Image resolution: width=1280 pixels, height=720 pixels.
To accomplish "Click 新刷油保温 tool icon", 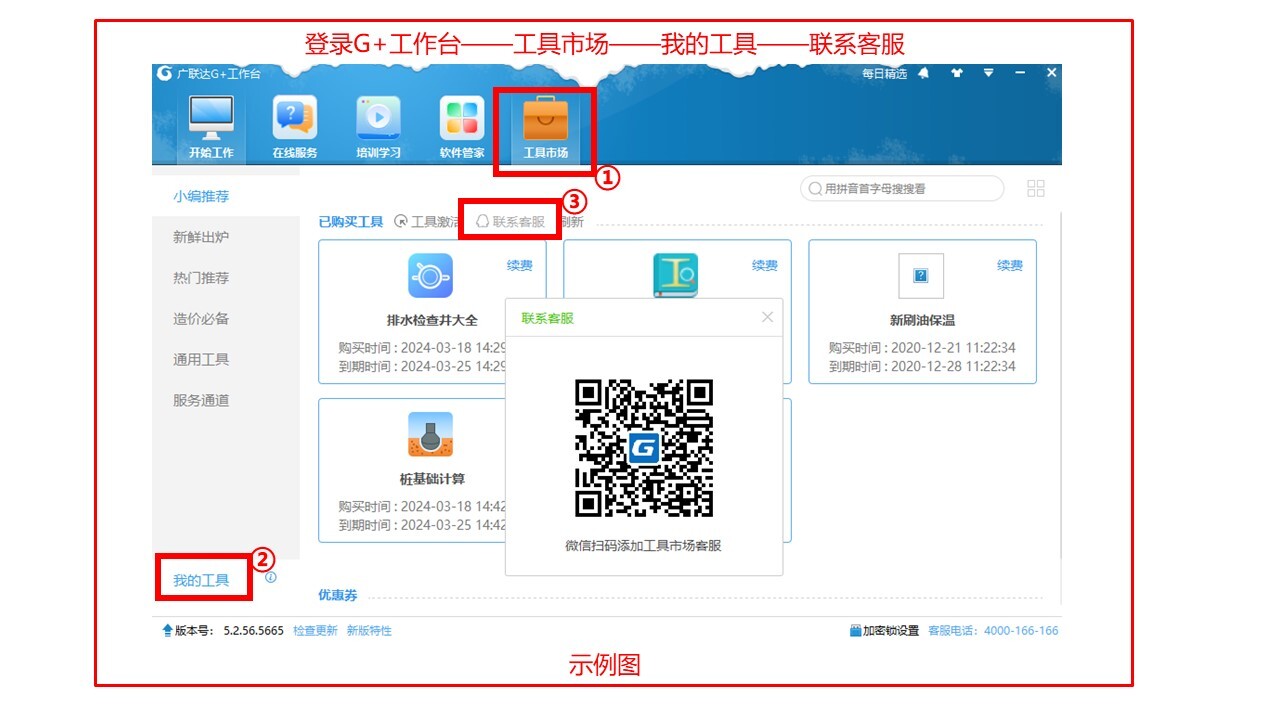I will [921, 275].
